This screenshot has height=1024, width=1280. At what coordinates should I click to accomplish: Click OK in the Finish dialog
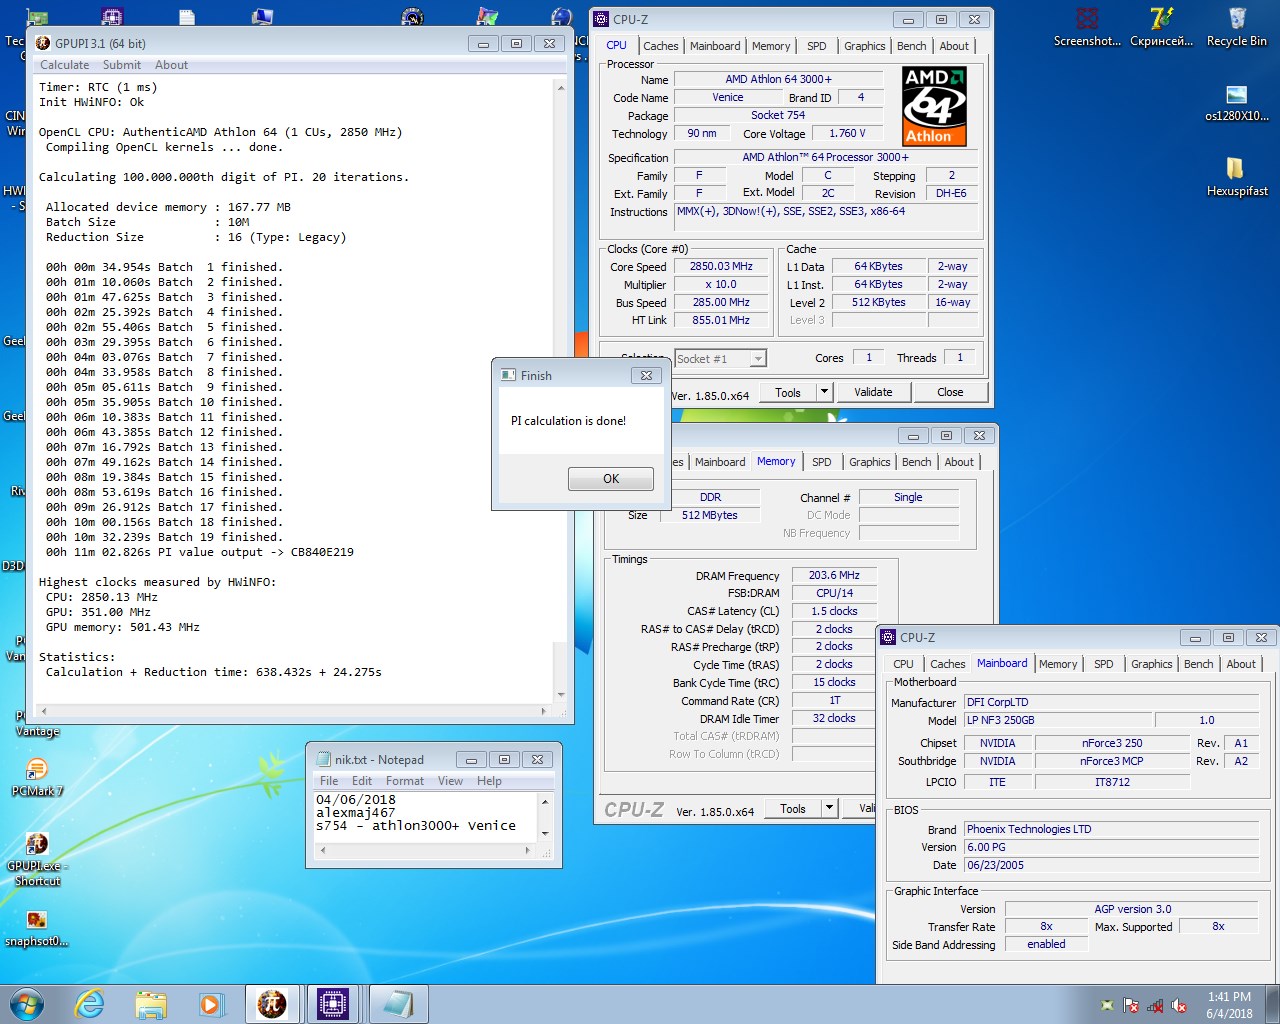(x=611, y=479)
